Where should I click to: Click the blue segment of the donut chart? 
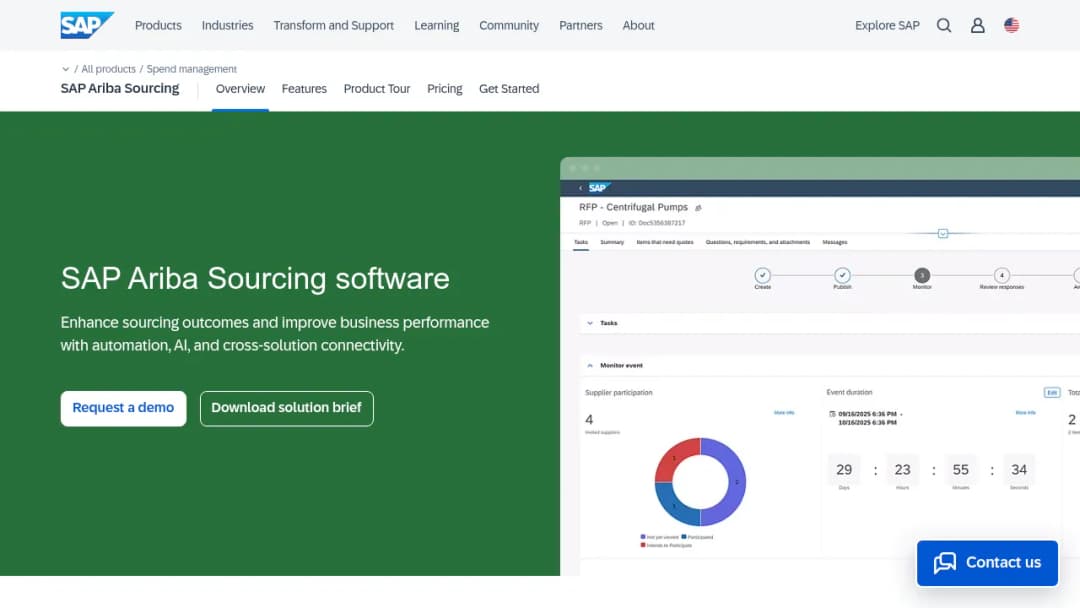point(674,508)
